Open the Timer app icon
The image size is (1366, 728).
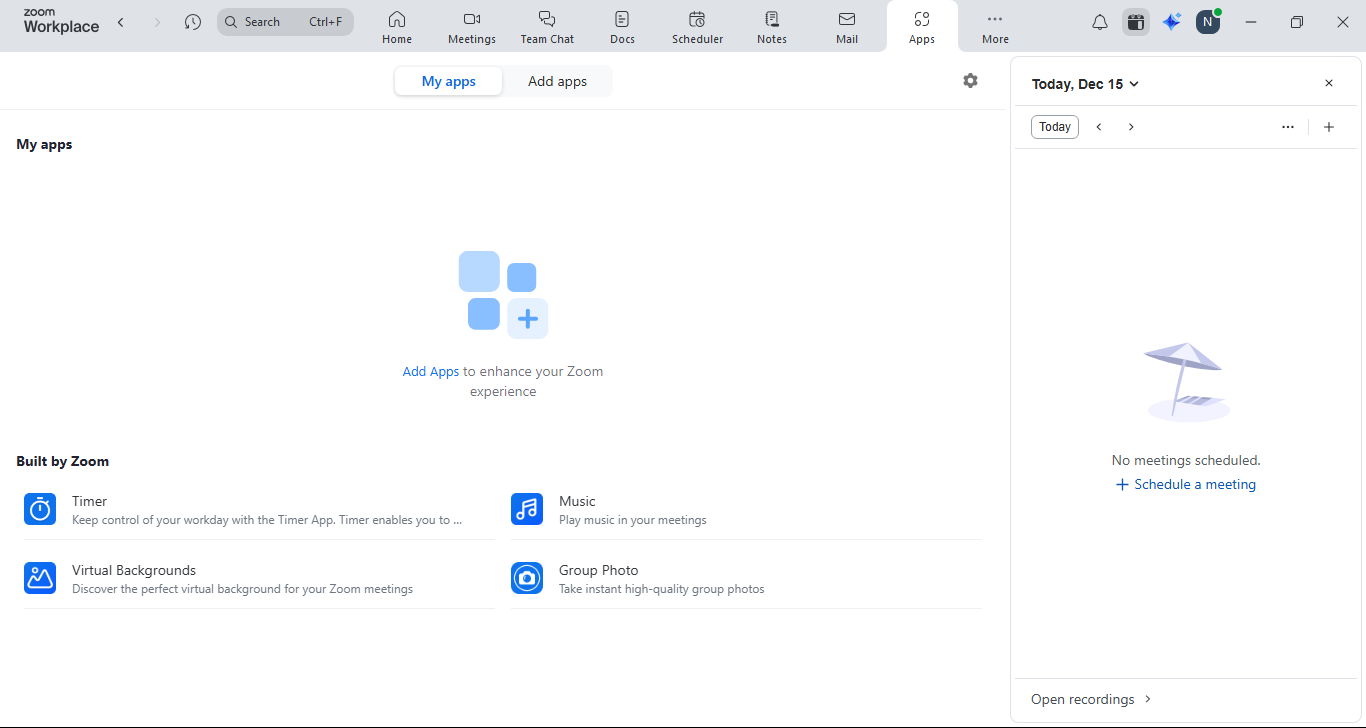(40, 509)
